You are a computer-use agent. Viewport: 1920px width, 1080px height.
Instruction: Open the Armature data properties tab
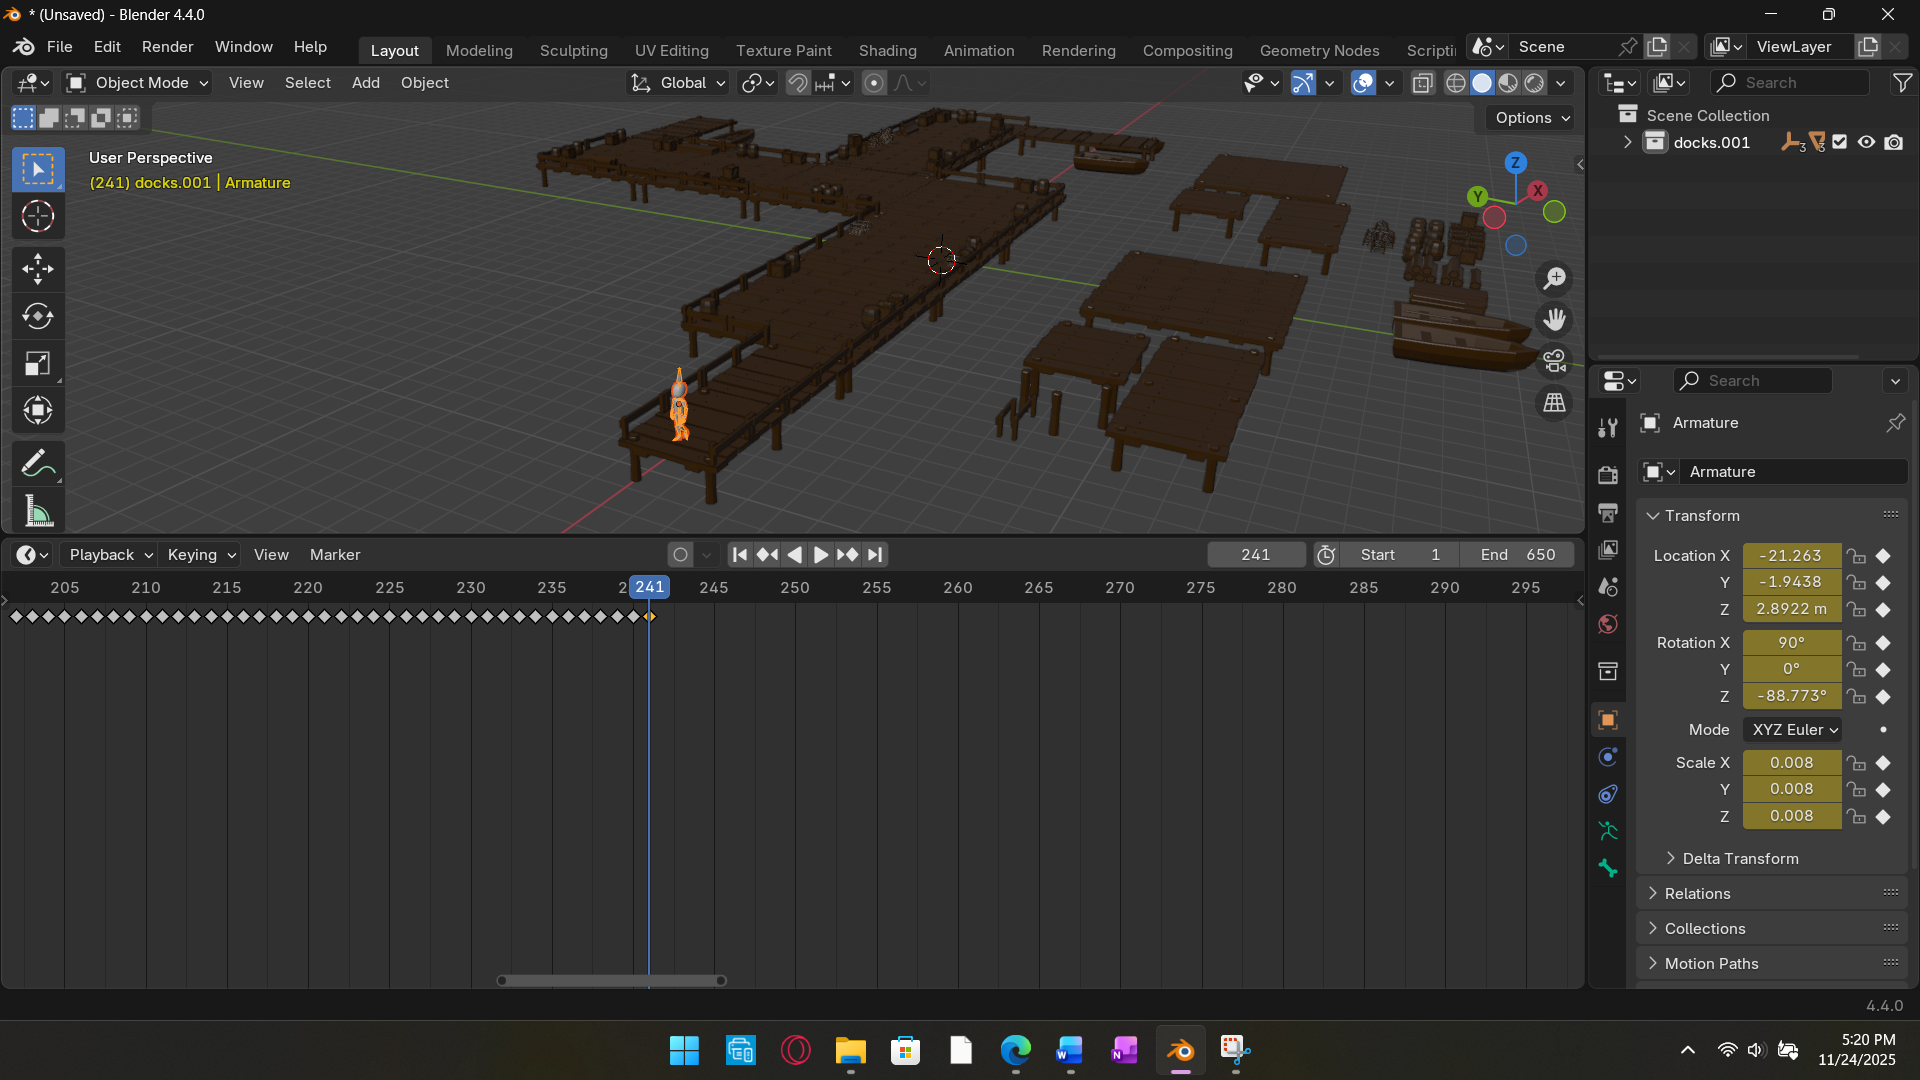point(1608,831)
